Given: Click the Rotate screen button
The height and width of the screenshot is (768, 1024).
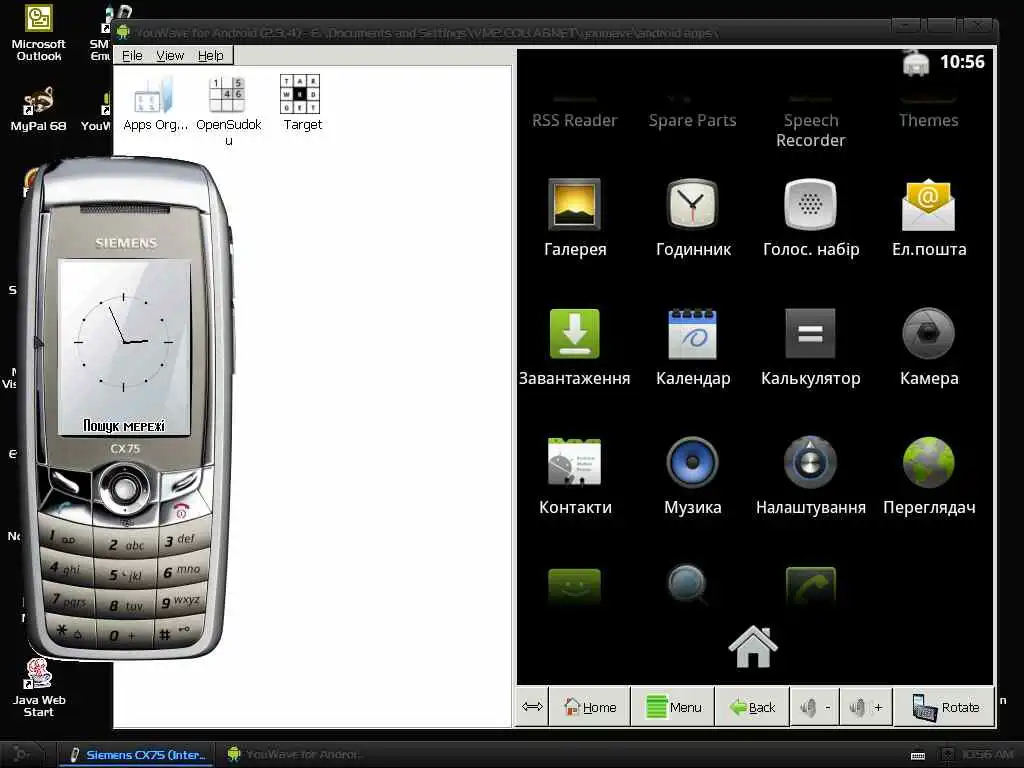Looking at the screenshot, I should coord(945,707).
